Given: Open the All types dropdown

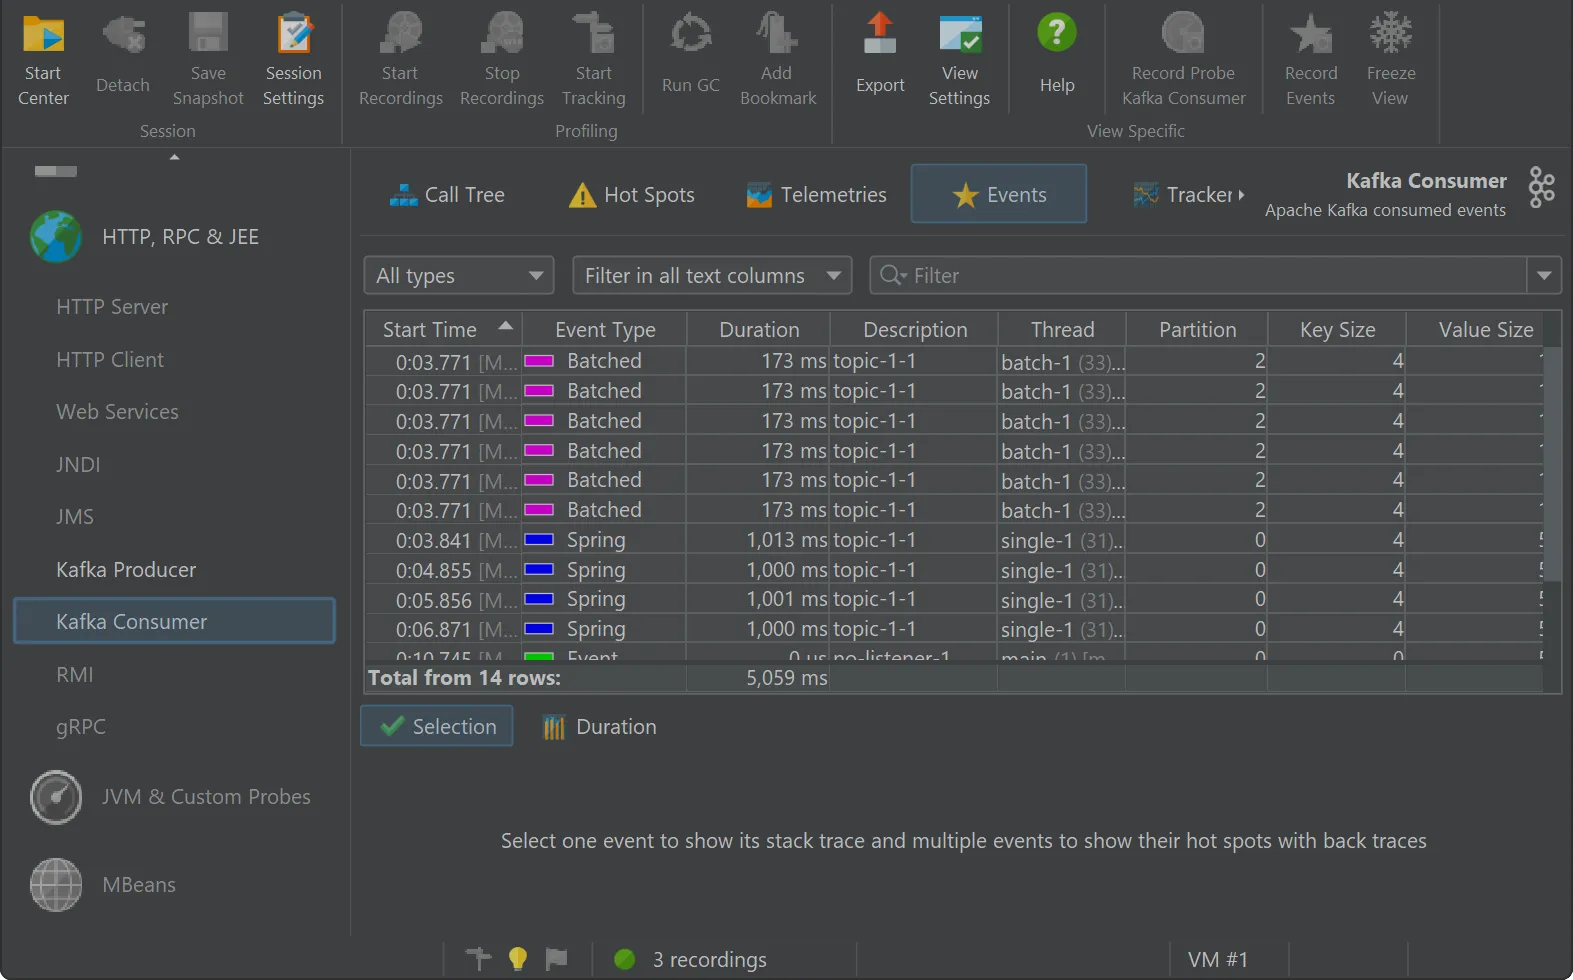Looking at the screenshot, I should click(x=459, y=276).
